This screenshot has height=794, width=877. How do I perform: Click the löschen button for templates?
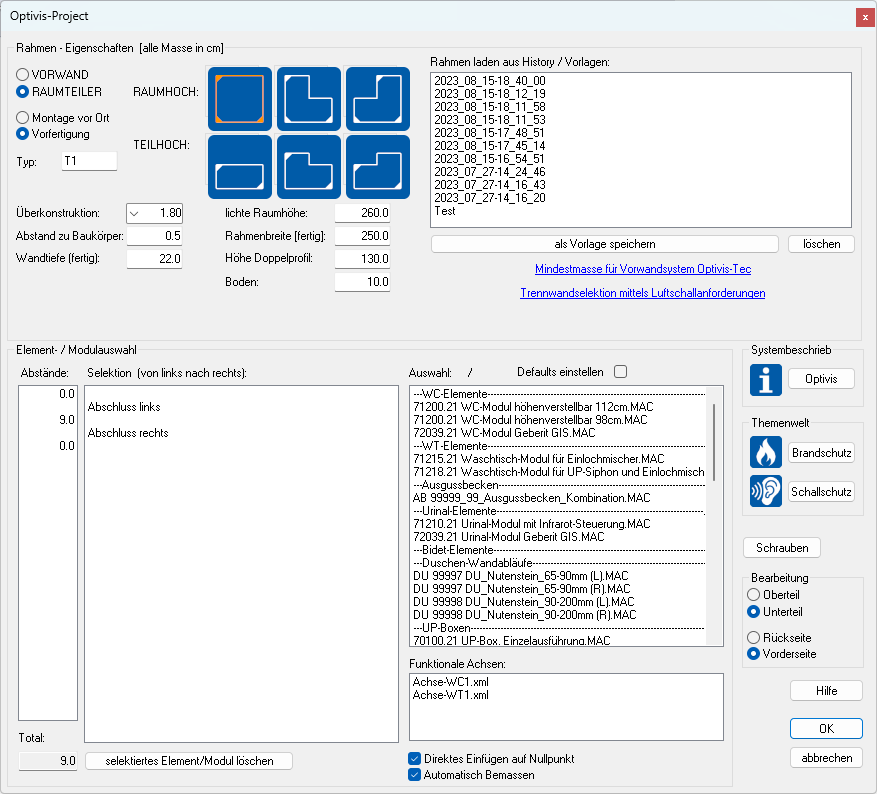821,244
